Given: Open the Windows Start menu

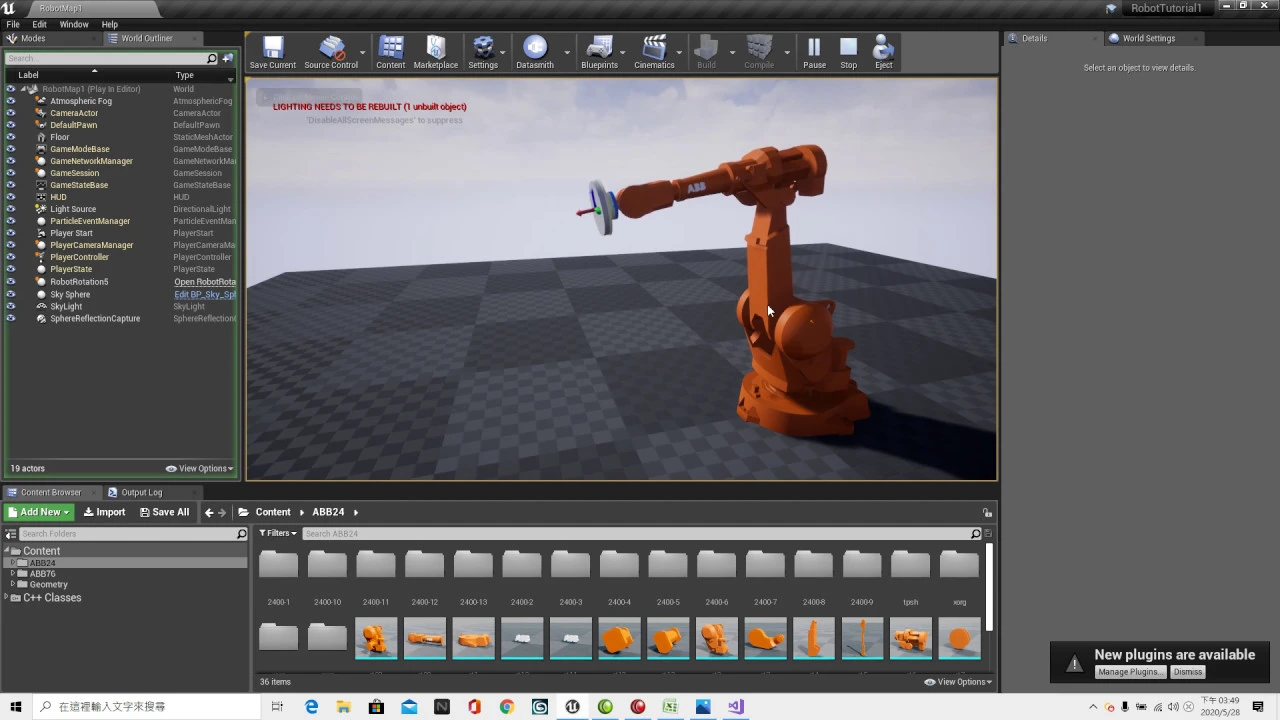Looking at the screenshot, I should click(x=16, y=706).
